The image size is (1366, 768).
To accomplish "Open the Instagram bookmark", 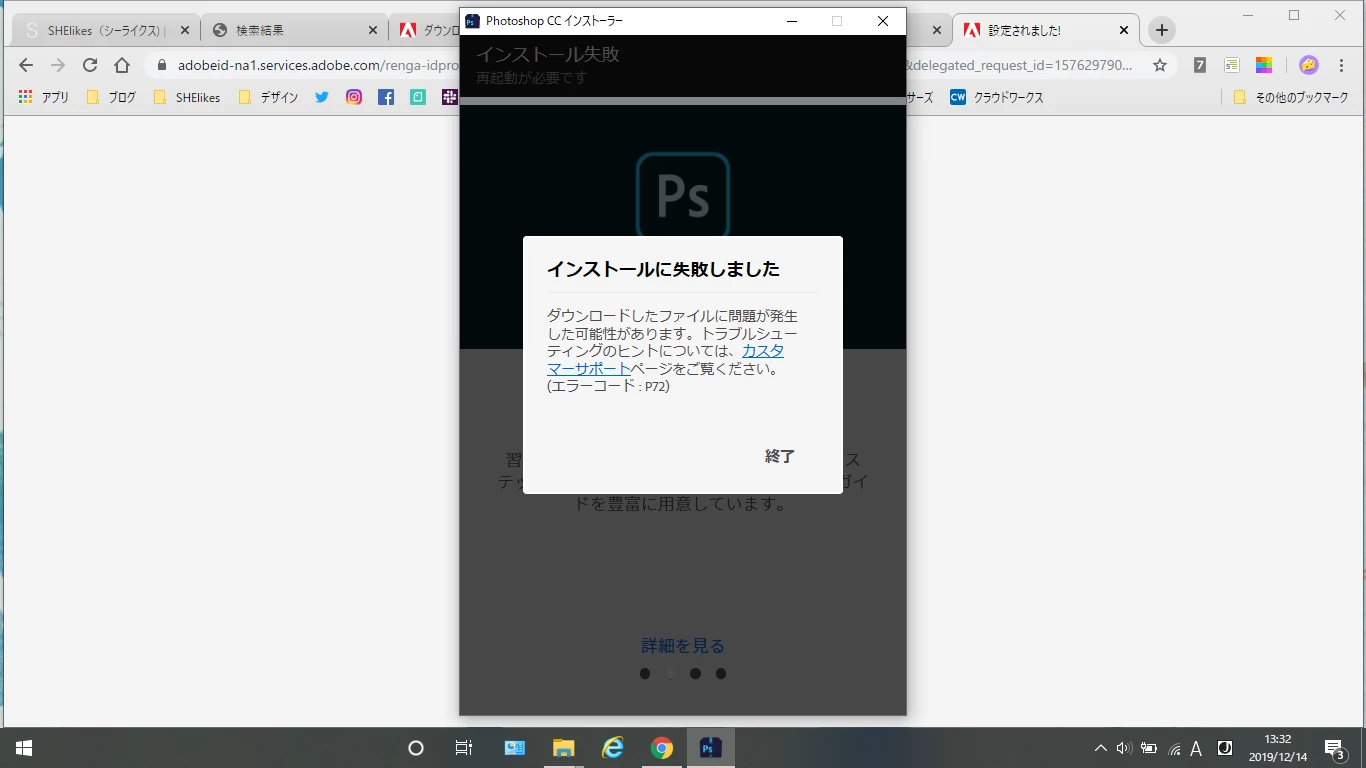I will pyautogui.click(x=354, y=97).
